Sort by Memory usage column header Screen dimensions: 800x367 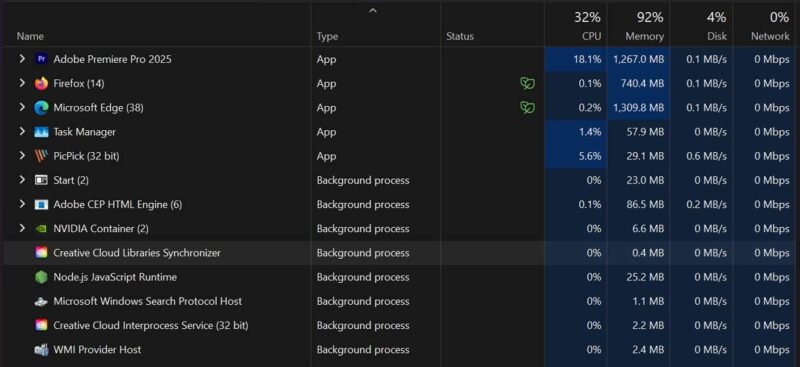coord(638,25)
